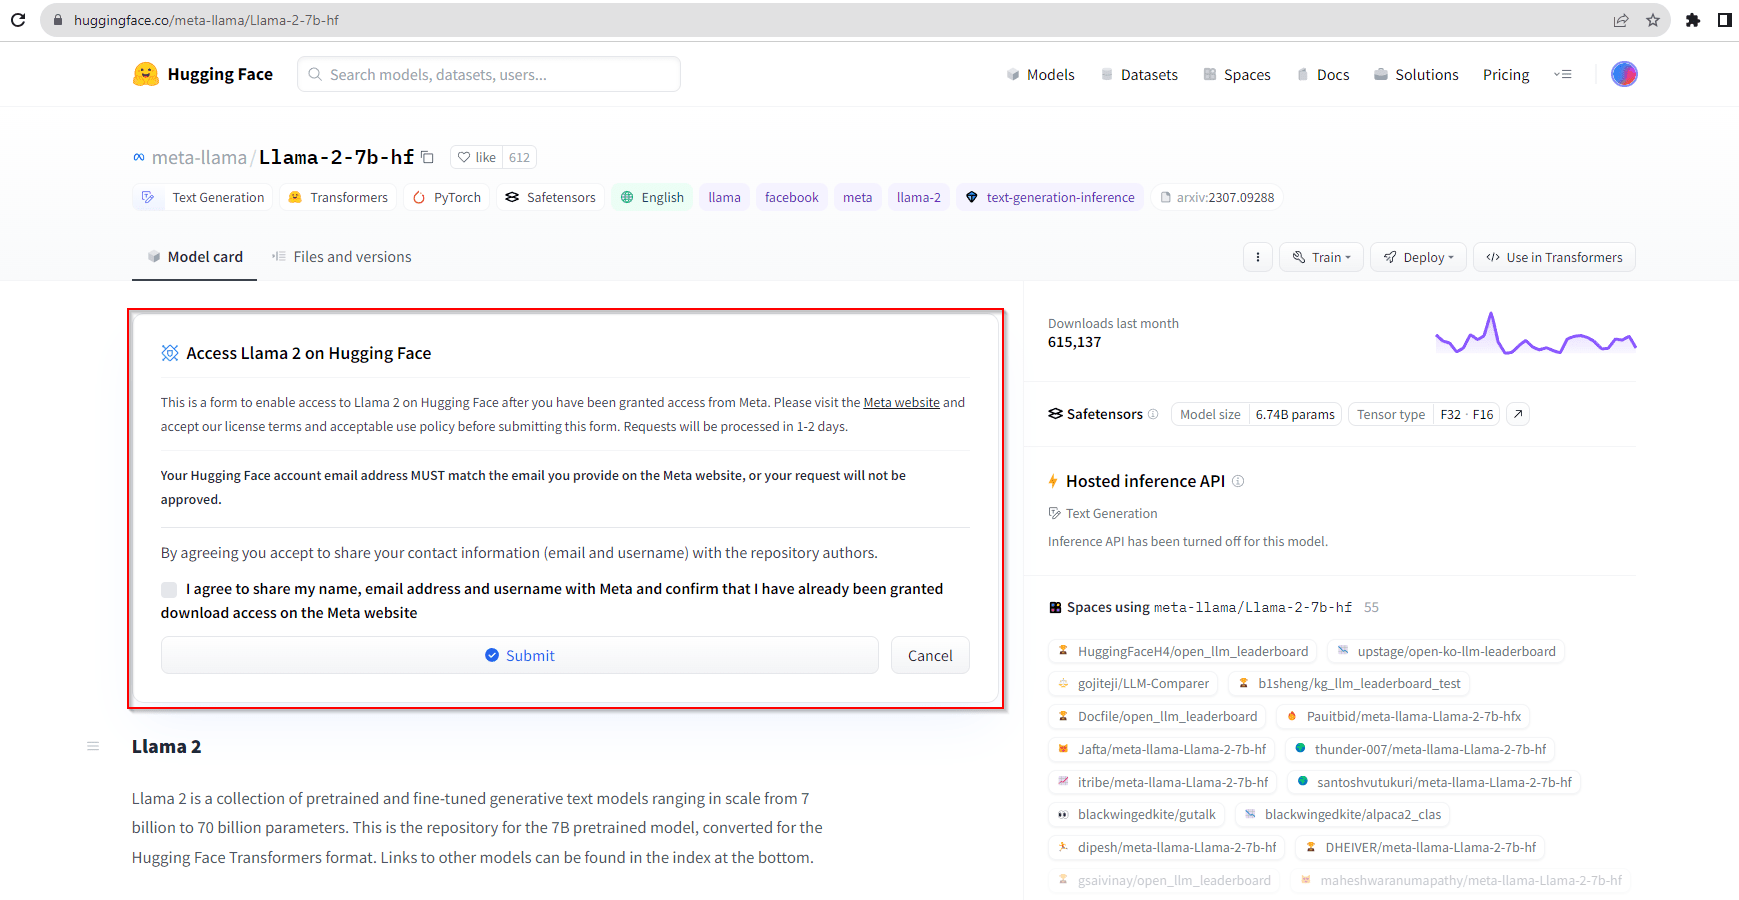The height and width of the screenshot is (900, 1739).
Task: Open the browser extensions puzzle icon
Action: 1692,20
